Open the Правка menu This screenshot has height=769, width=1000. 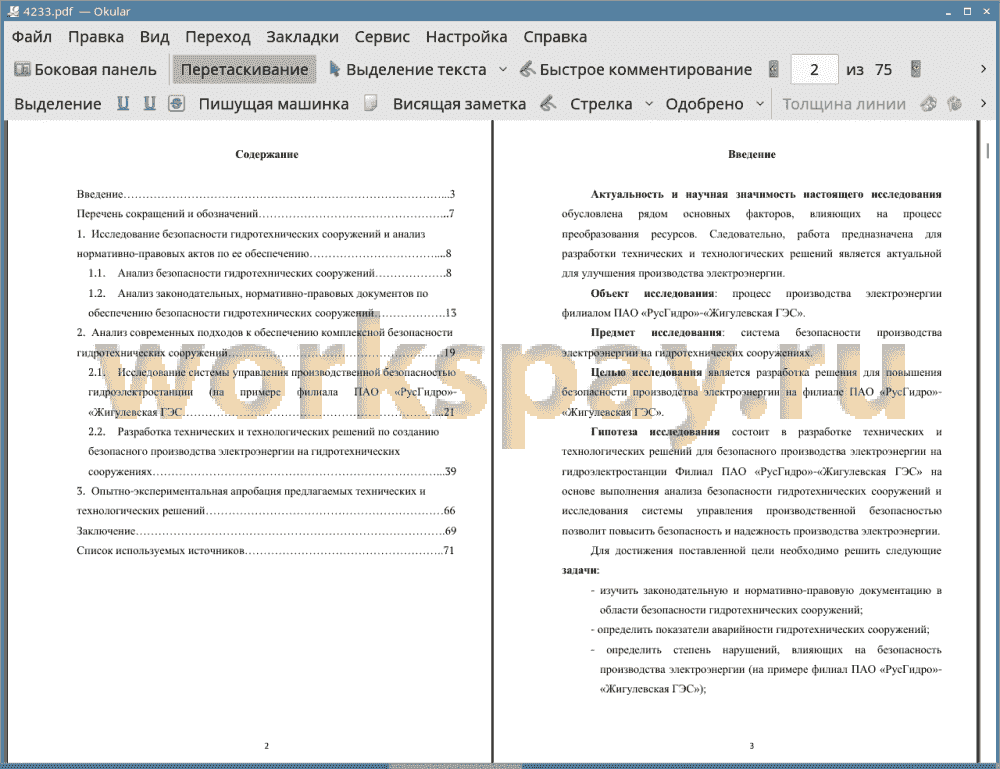[x=96, y=37]
